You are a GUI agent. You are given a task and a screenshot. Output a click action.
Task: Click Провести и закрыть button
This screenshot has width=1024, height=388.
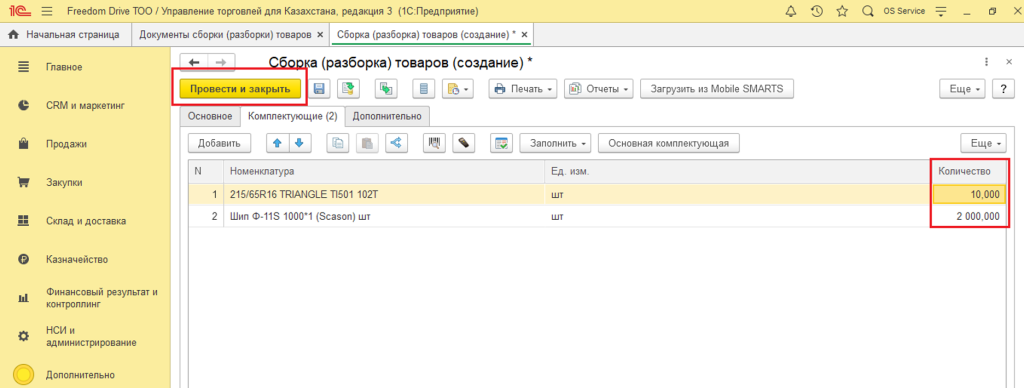[240, 89]
